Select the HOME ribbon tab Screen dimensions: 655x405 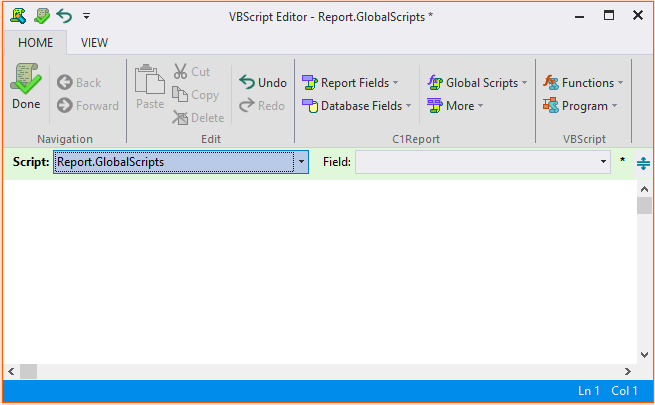tap(36, 43)
